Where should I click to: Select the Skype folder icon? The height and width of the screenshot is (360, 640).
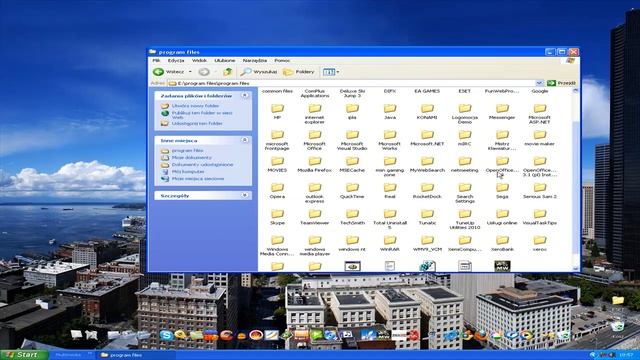(277, 213)
